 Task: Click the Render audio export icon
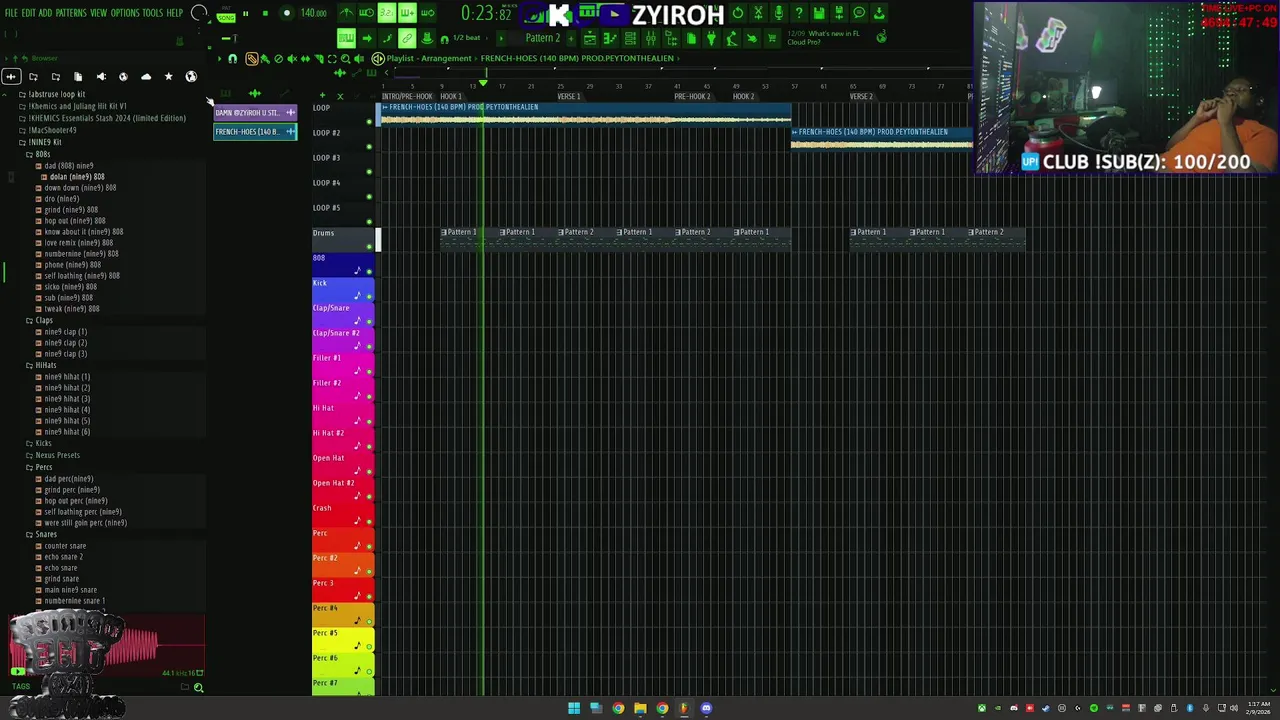tap(838, 13)
